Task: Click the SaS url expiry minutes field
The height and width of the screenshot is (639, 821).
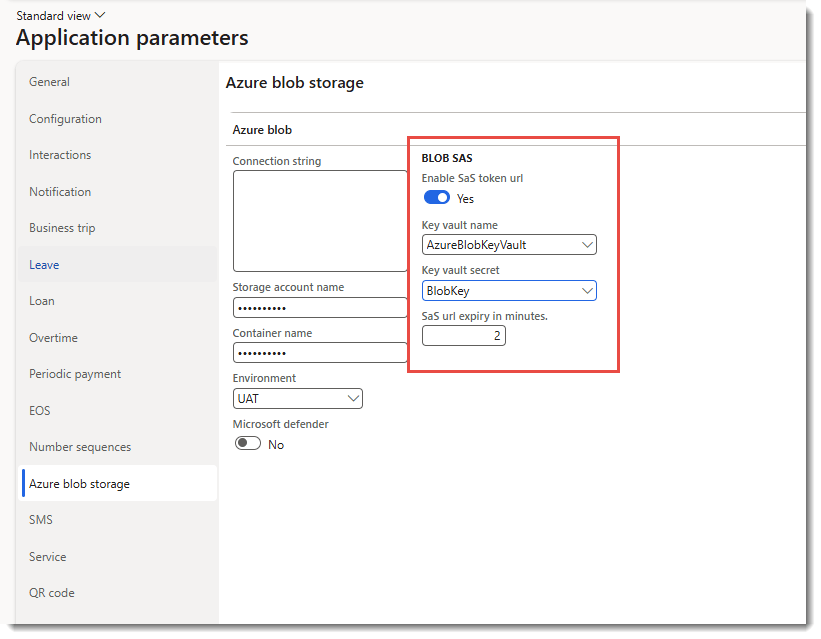Action: click(464, 336)
